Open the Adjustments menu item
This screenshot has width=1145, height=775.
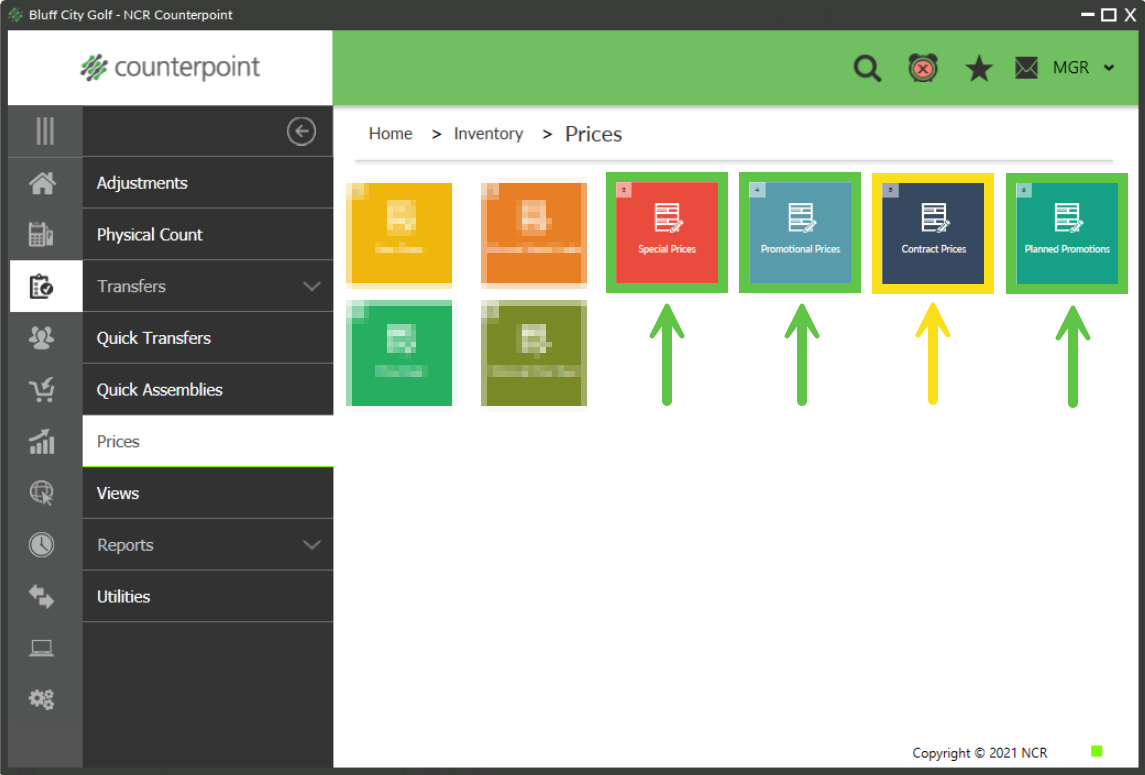coord(208,183)
